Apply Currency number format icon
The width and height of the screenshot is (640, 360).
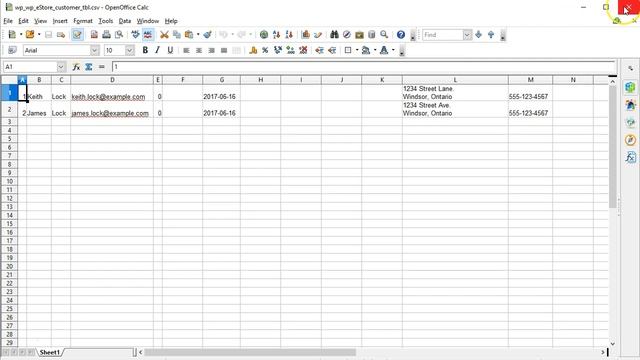pyautogui.click(x=253, y=50)
